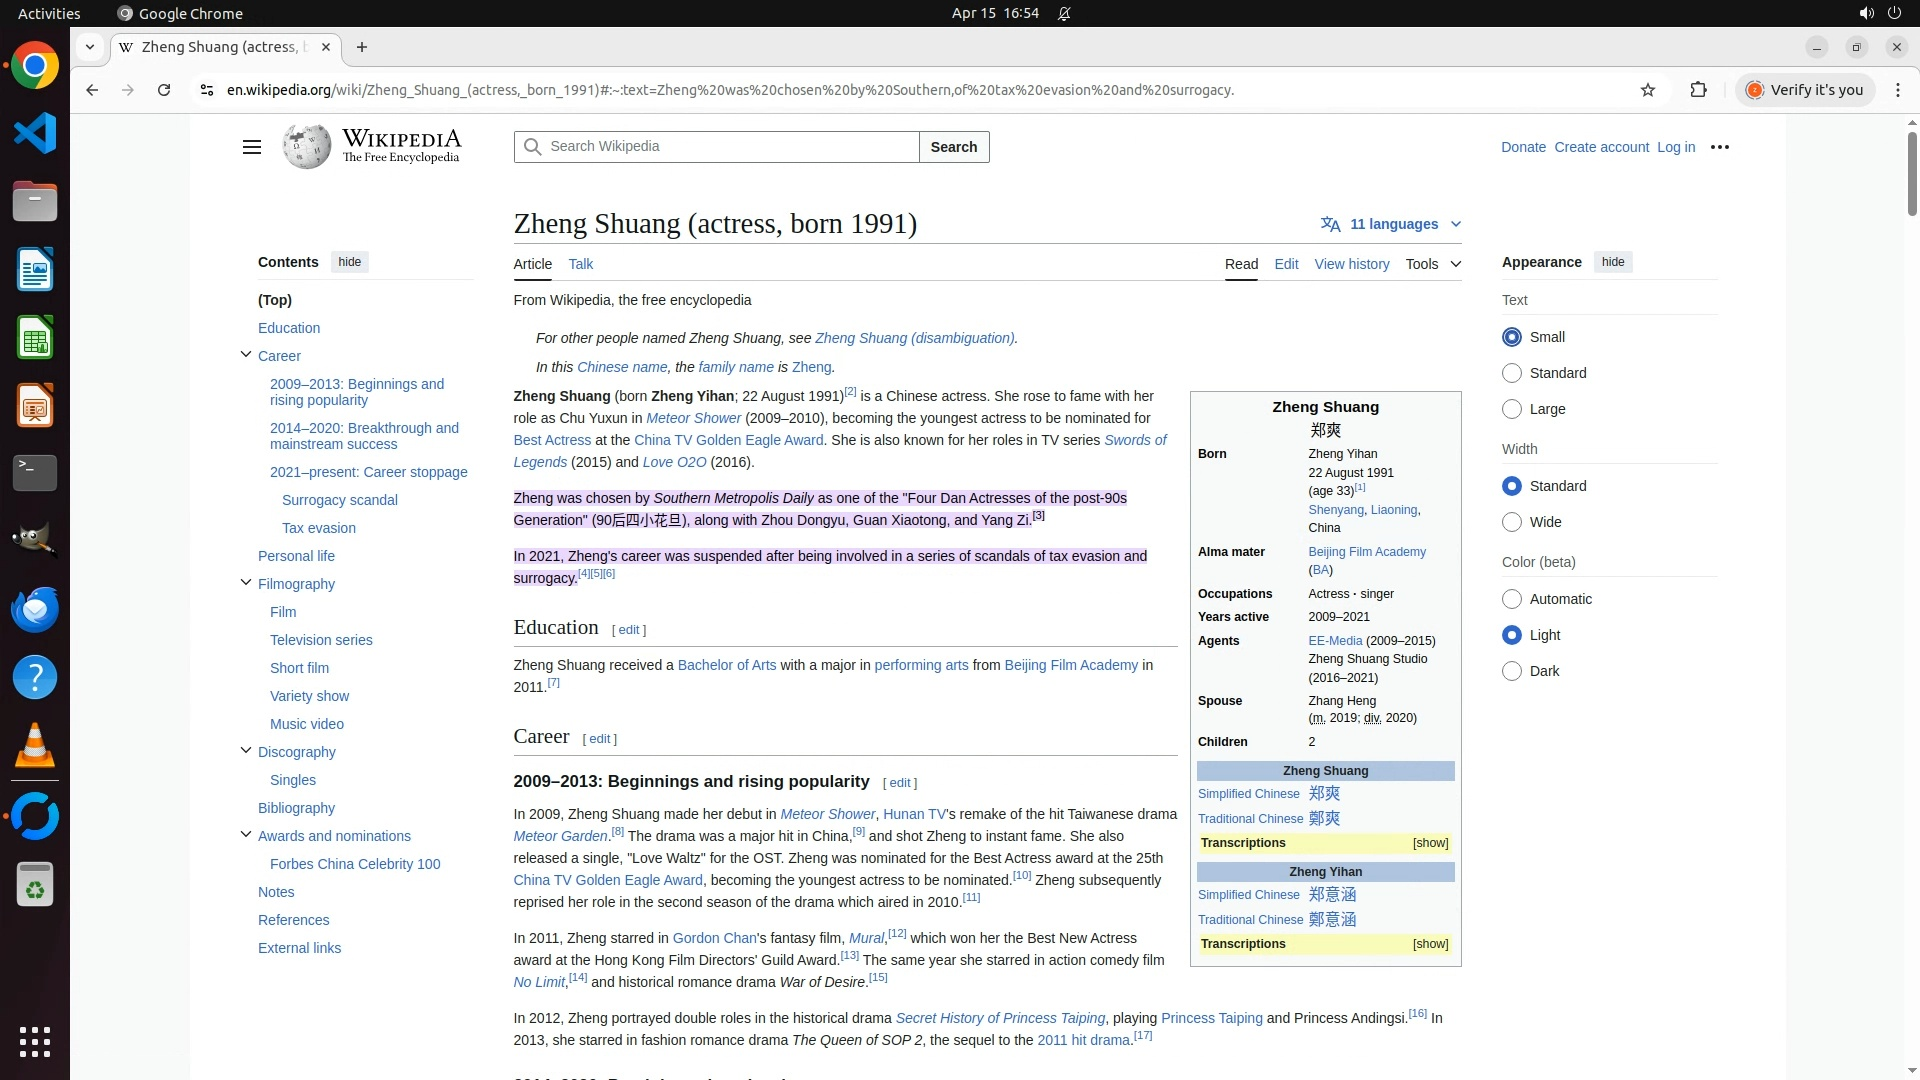Open the View history tab

1351,264
